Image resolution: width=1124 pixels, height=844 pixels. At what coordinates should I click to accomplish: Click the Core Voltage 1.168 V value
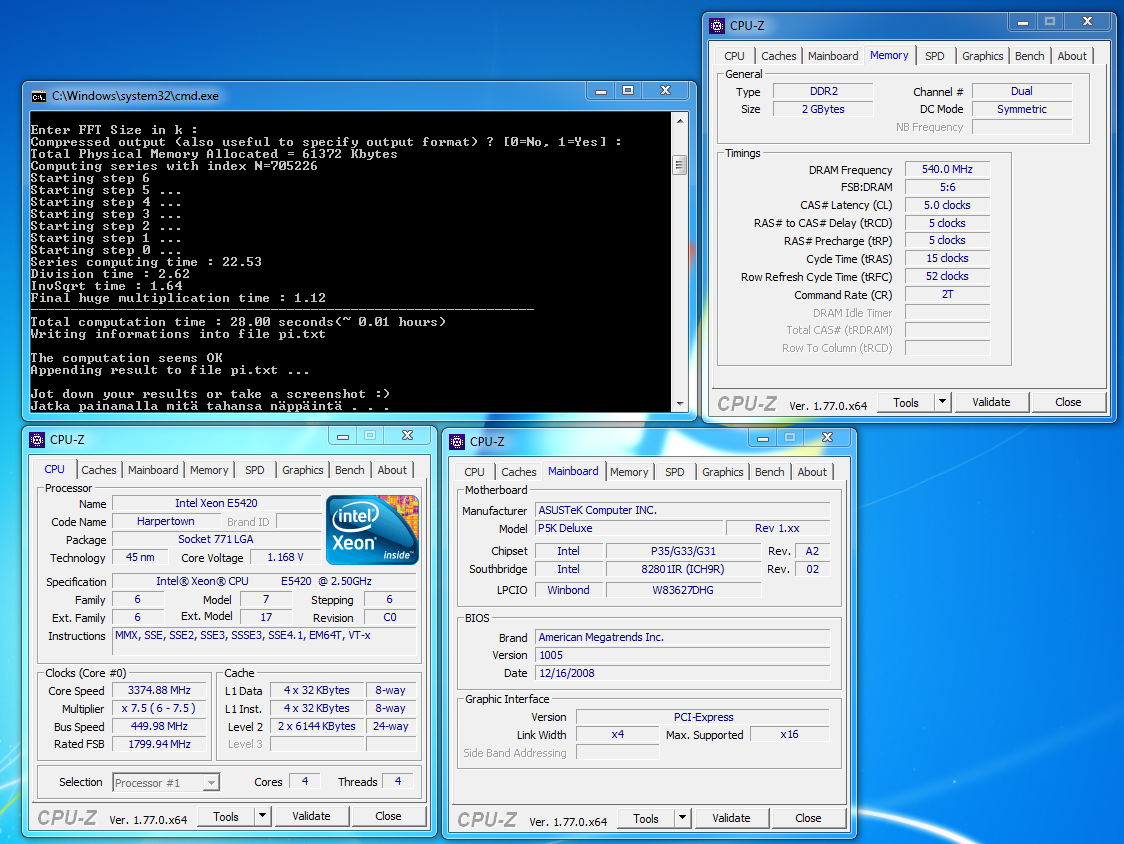285,557
